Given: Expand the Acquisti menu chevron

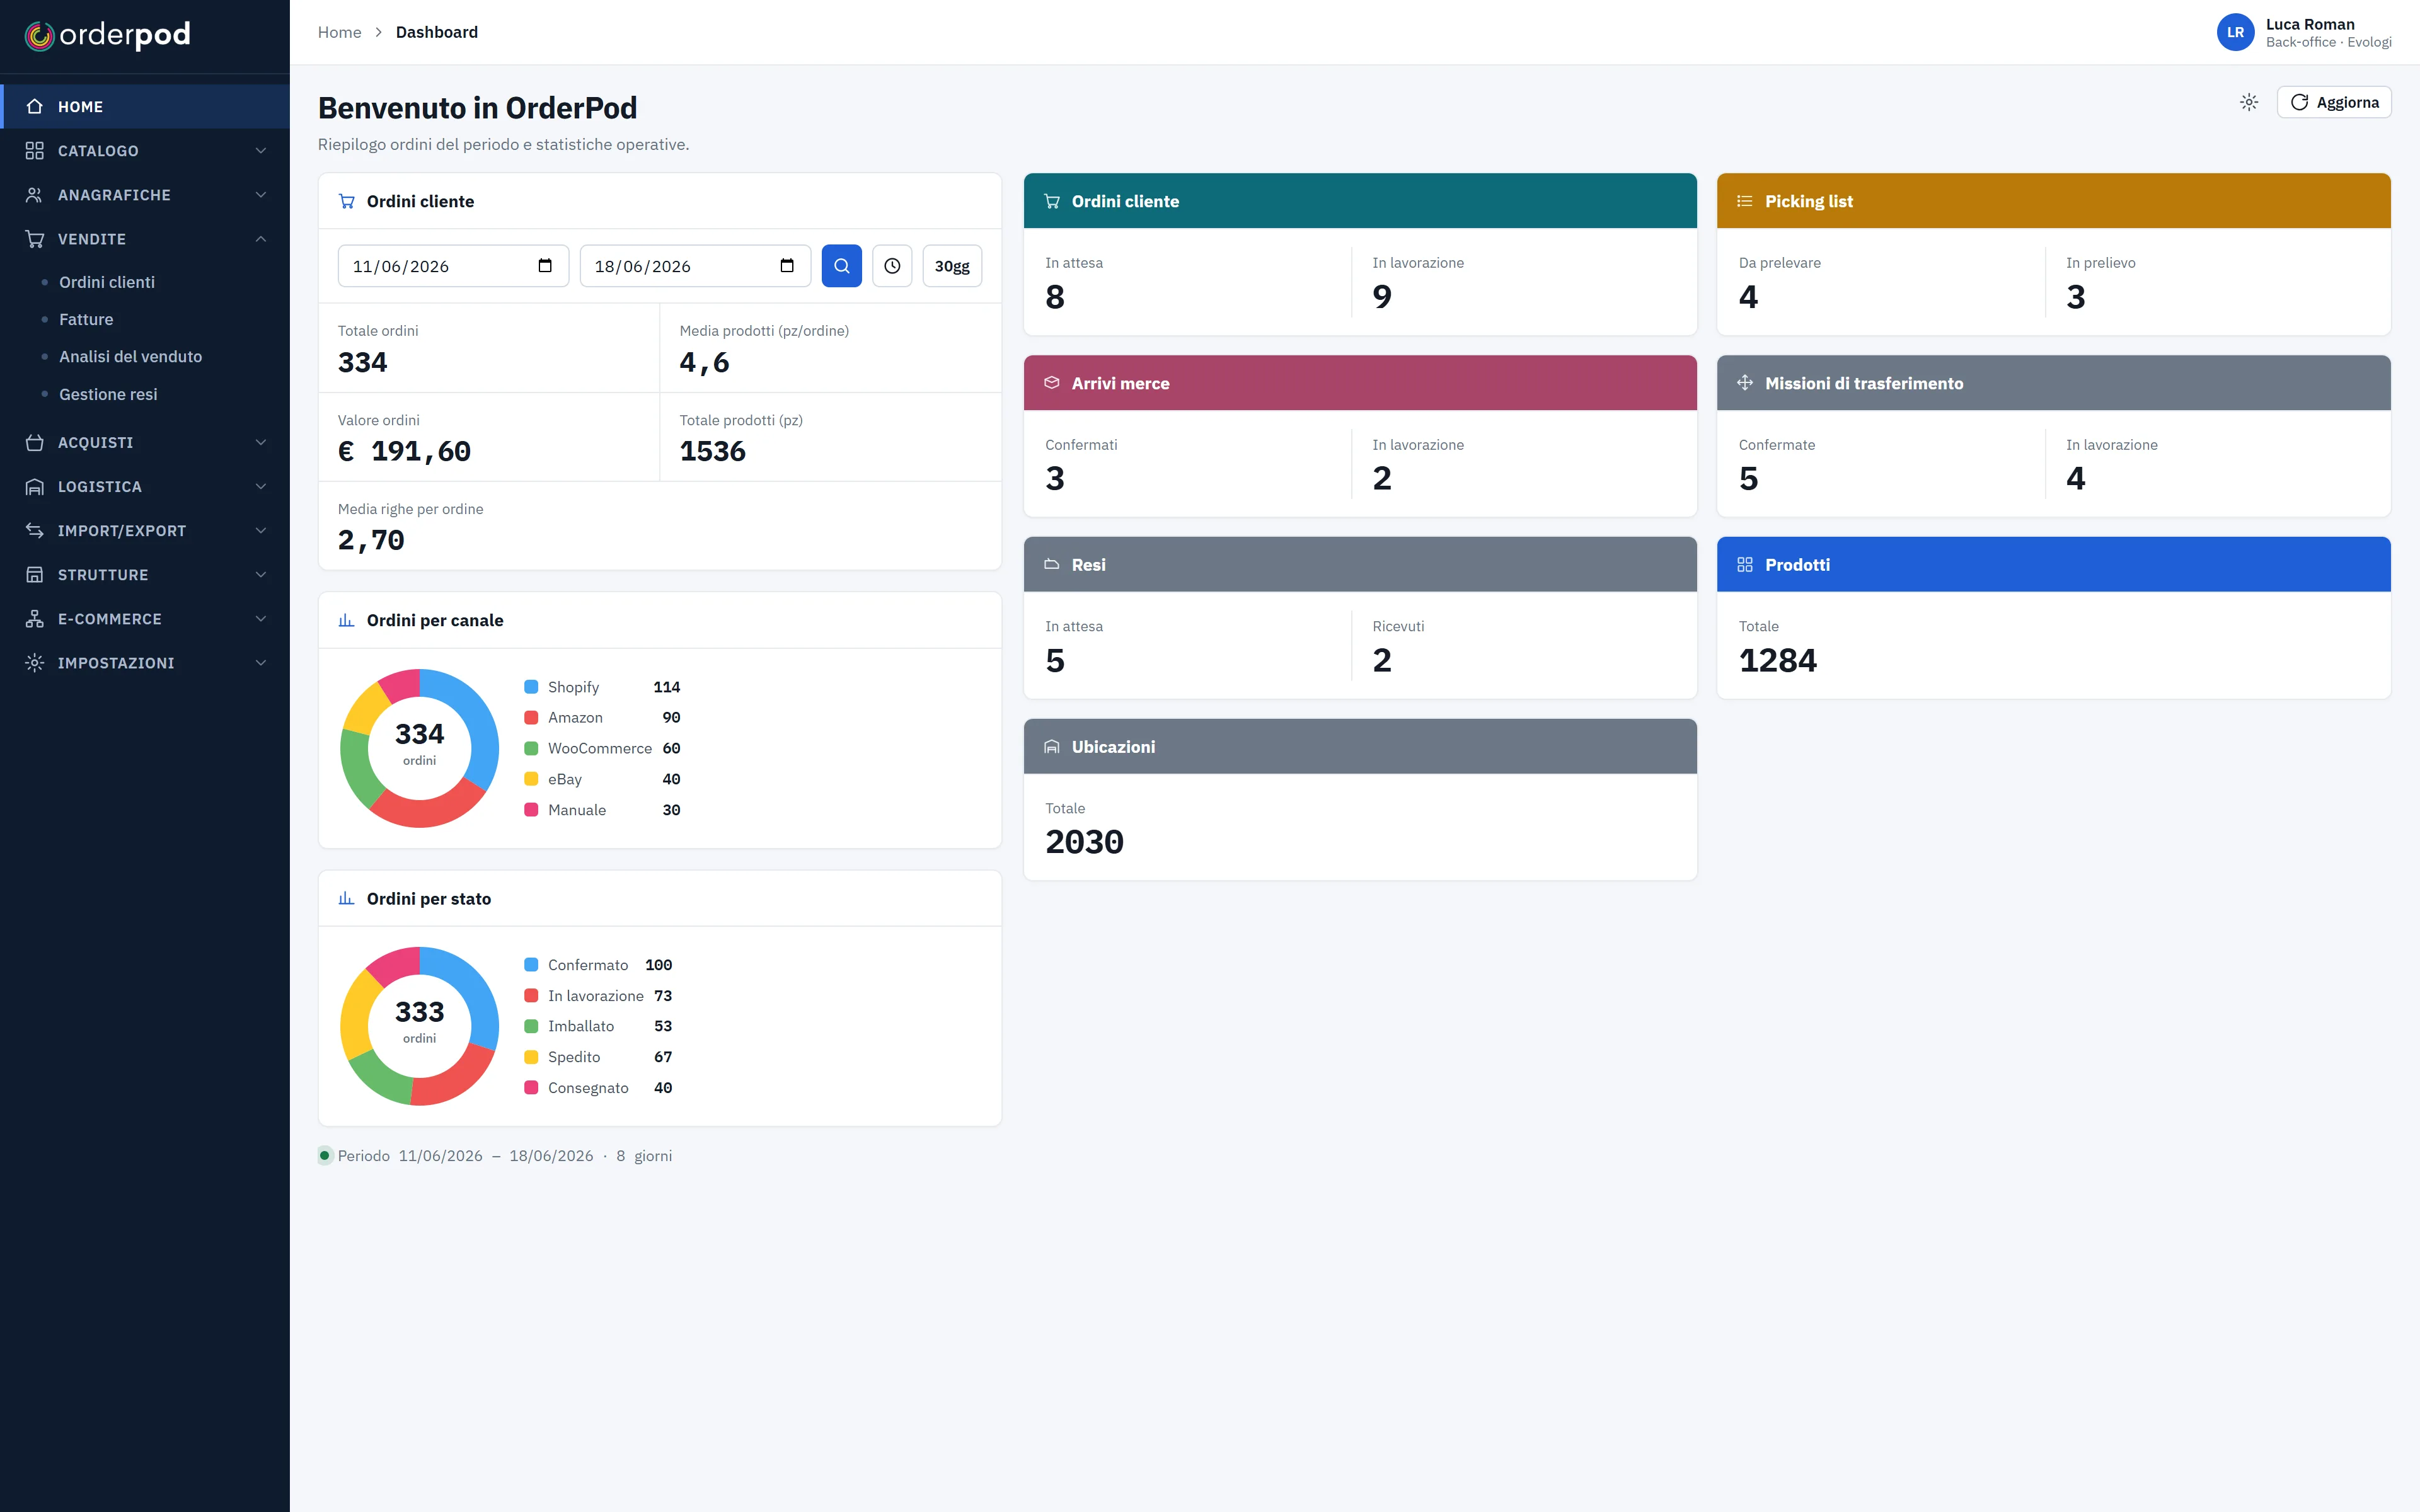Looking at the screenshot, I should (x=261, y=442).
